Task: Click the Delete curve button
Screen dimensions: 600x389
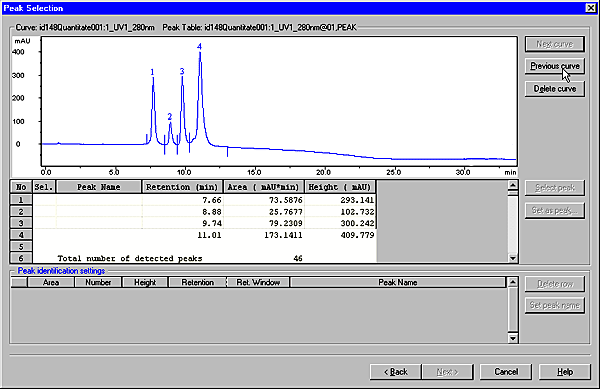Action: [554, 89]
